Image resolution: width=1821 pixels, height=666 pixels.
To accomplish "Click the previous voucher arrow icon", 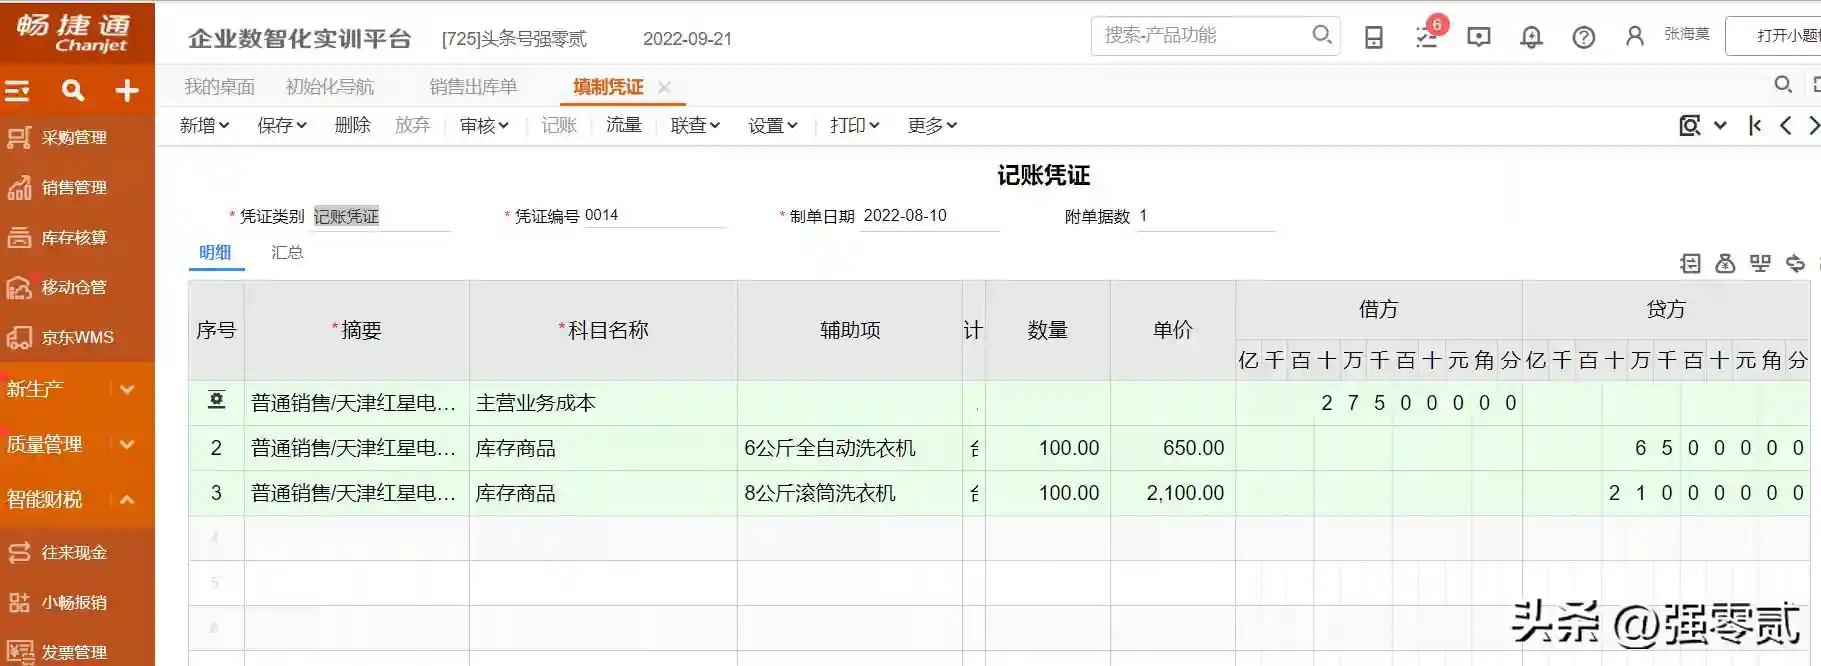I will [x=1785, y=125].
